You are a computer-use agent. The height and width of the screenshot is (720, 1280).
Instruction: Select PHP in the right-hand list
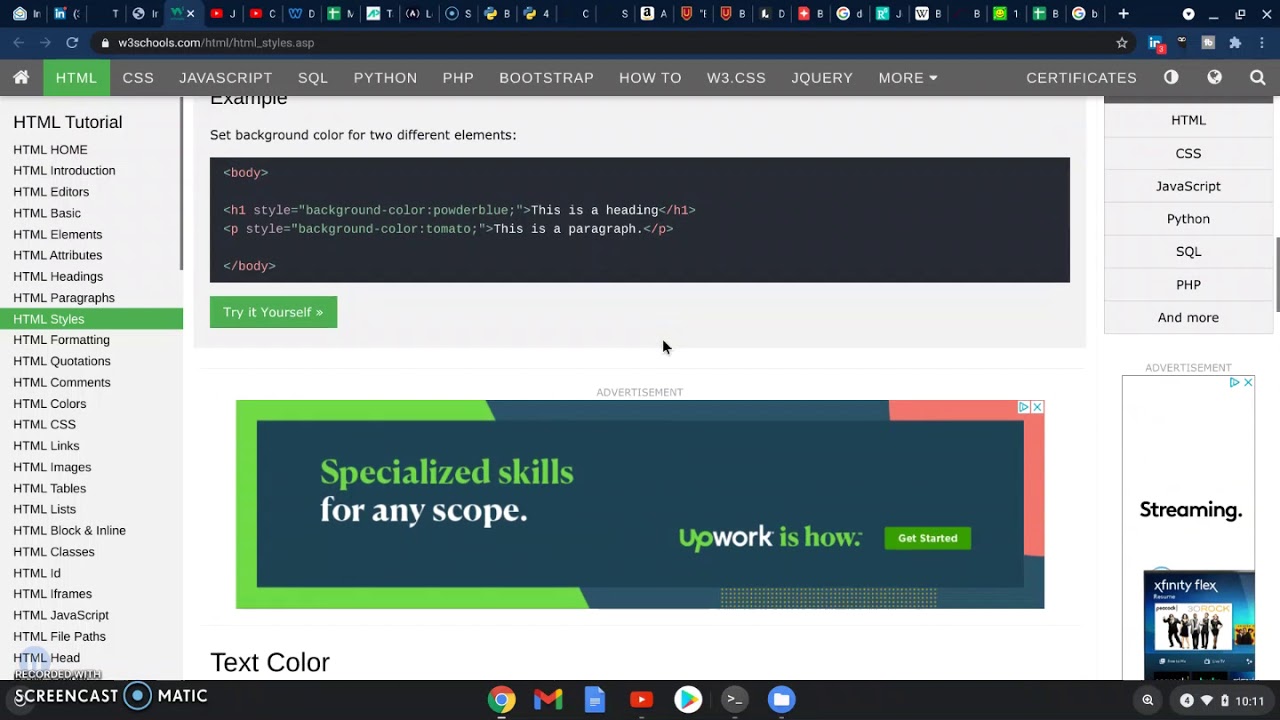click(1188, 285)
